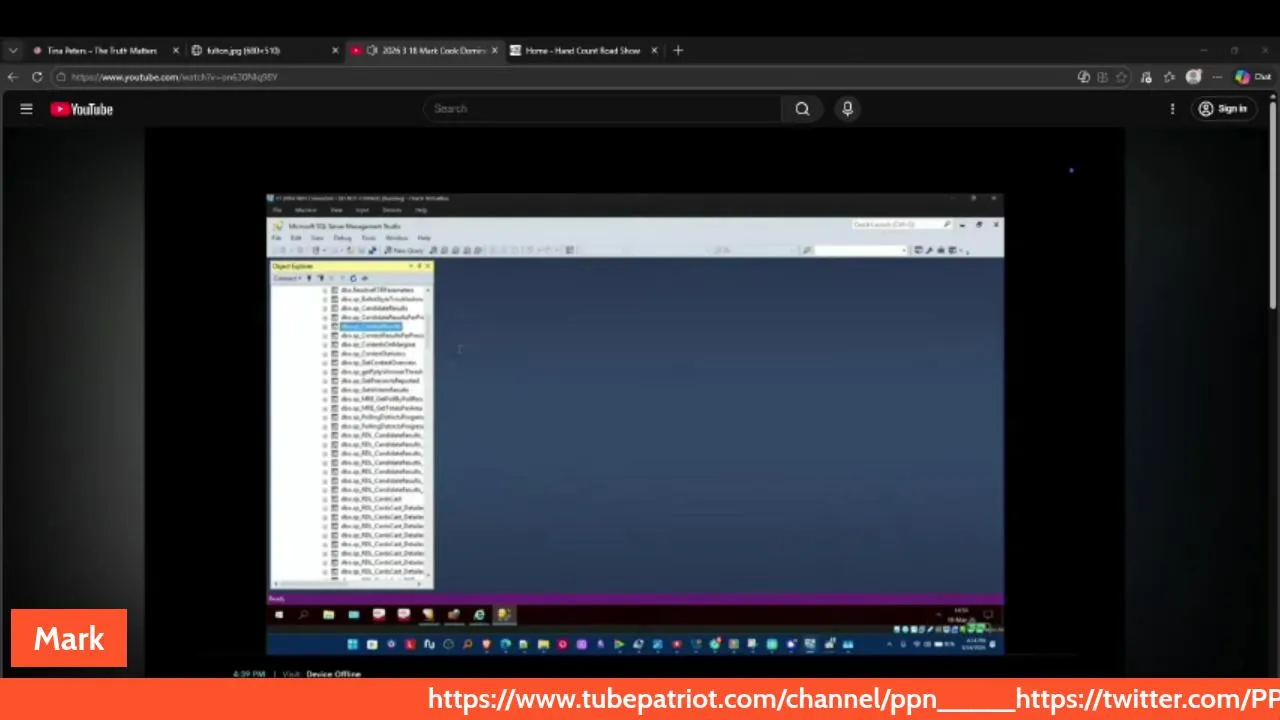Screen dimensions: 1280x720
Task: Select the highlighted dbo.sp_ContestResults procedure
Action: pyautogui.click(x=370, y=326)
